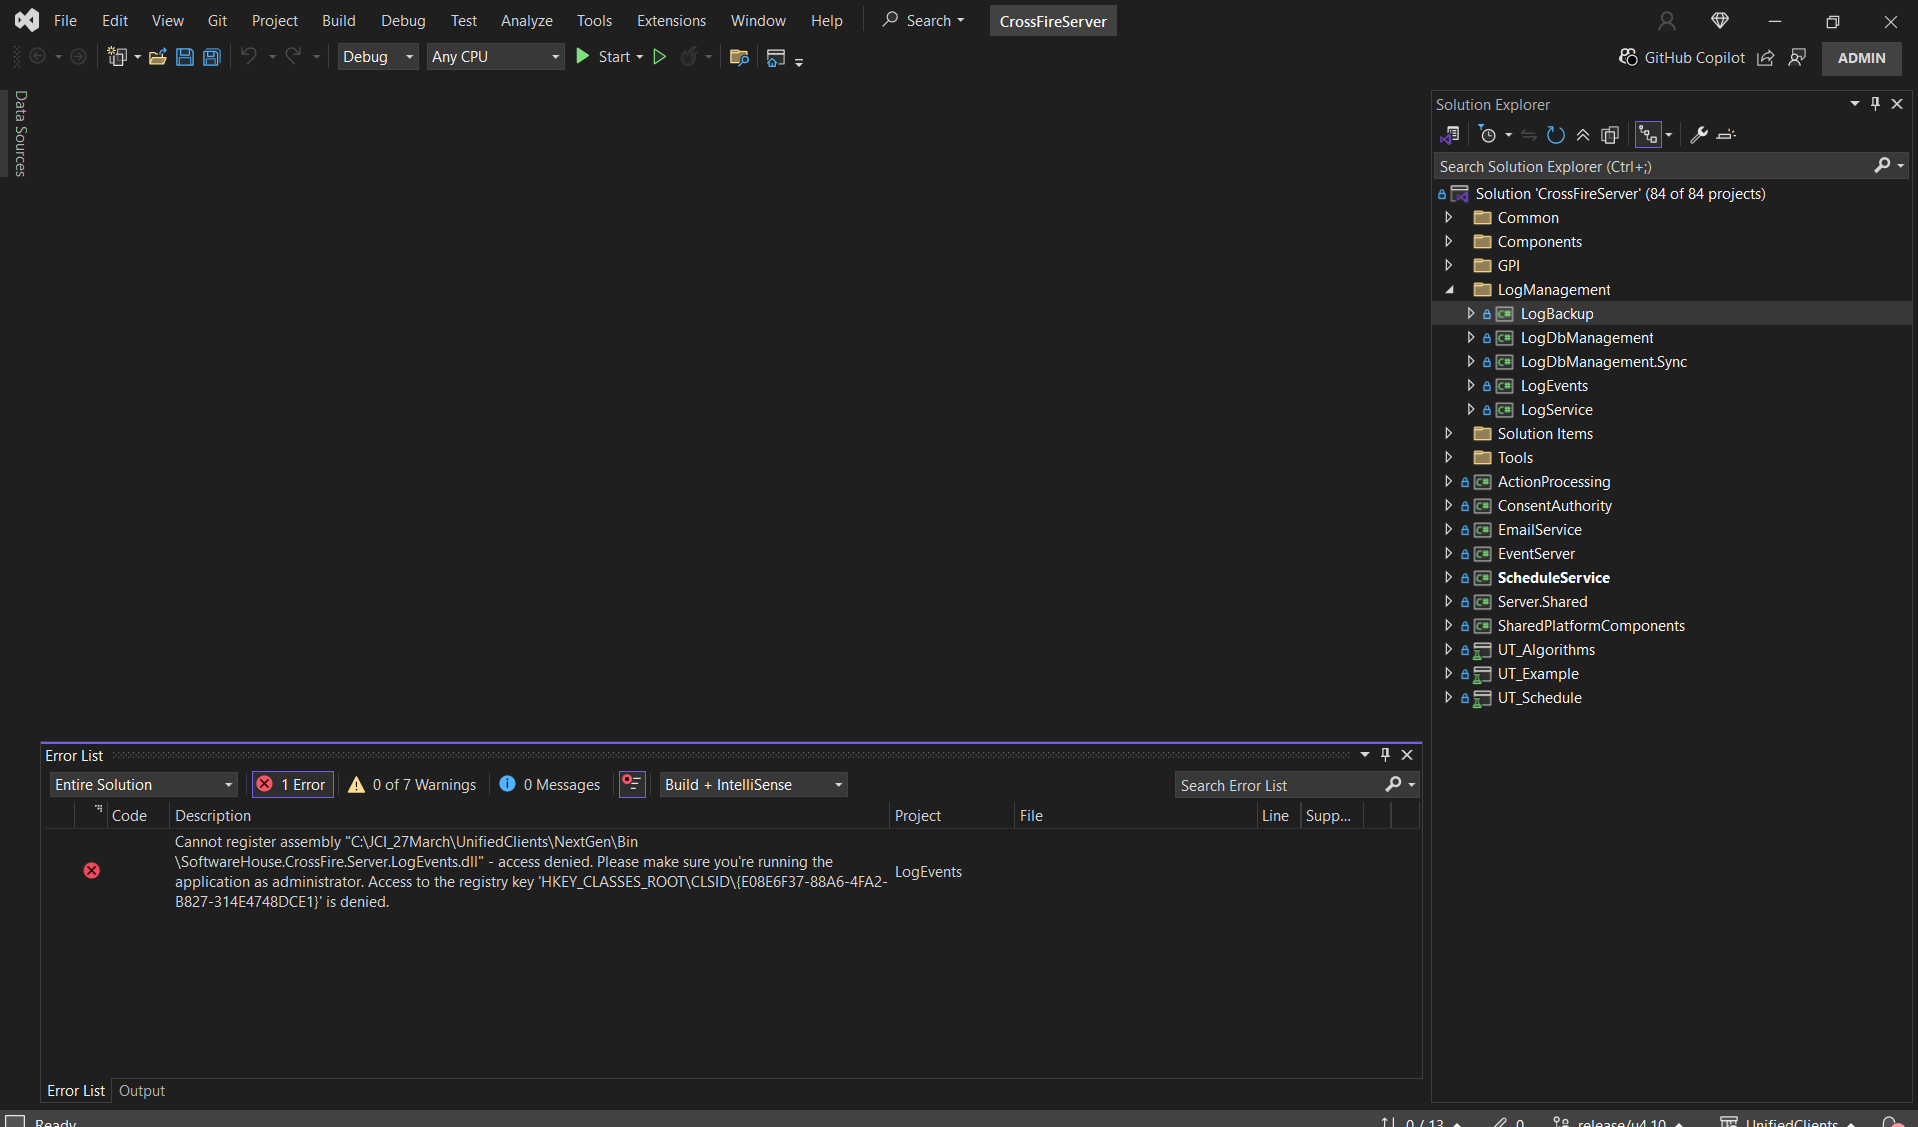Start without debugging using outlined play icon

[x=660, y=57]
